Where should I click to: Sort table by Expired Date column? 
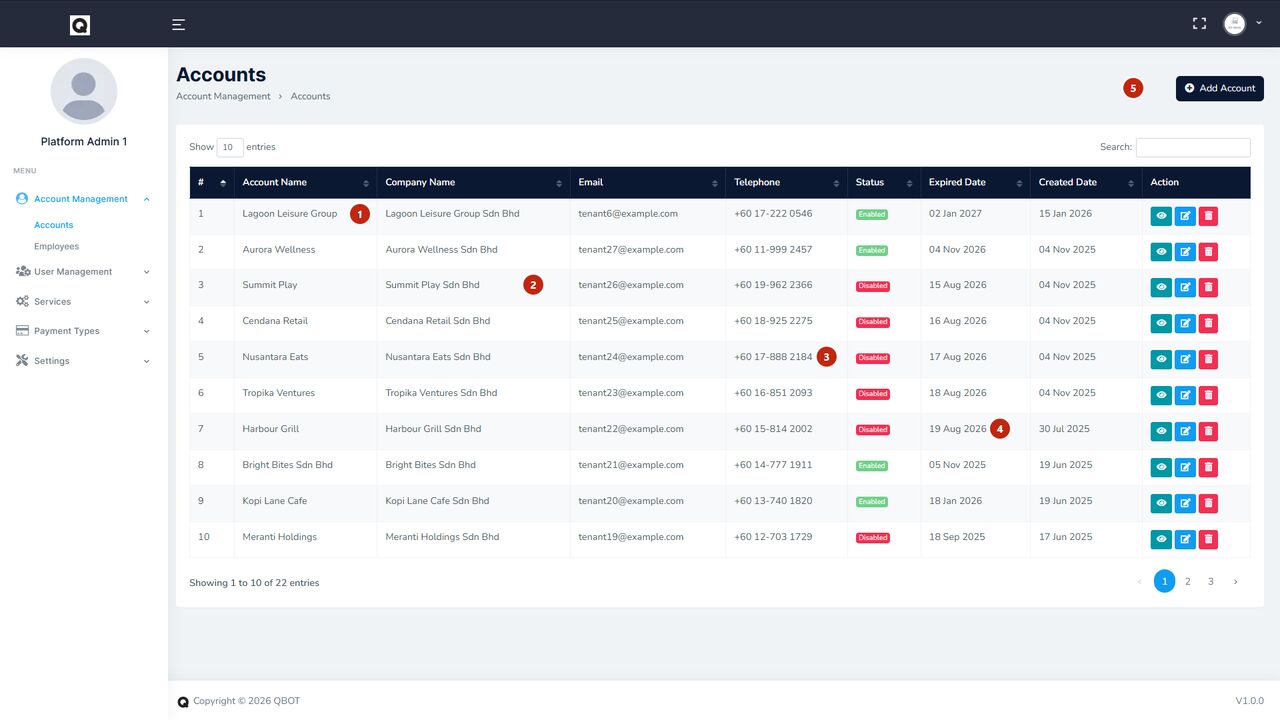975,182
